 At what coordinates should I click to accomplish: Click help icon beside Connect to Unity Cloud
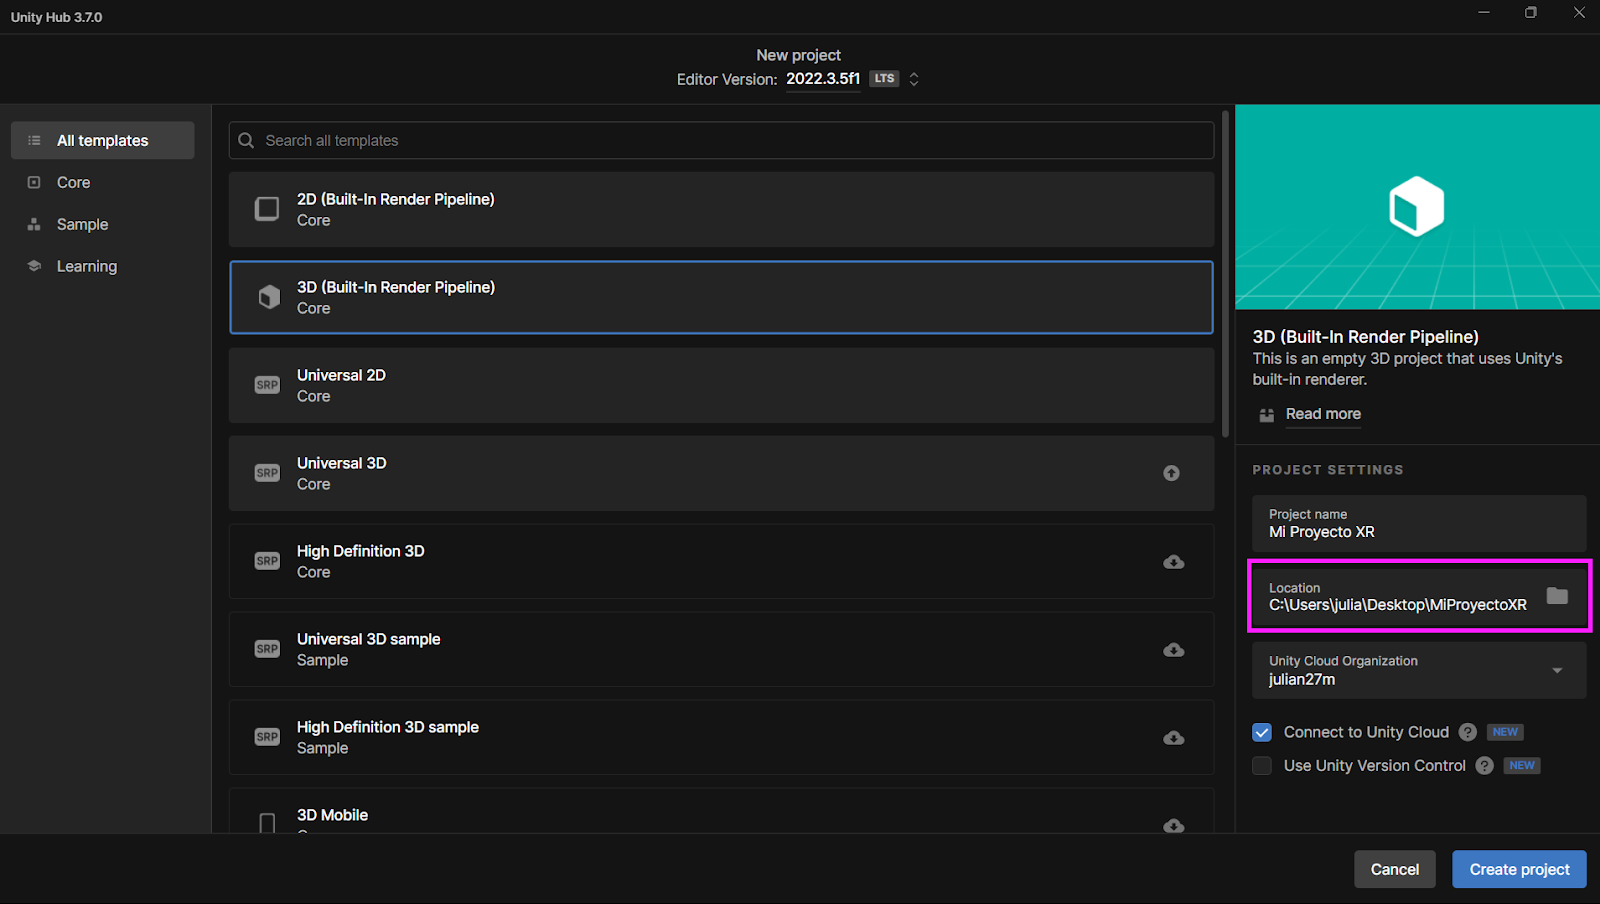point(1467,732)
